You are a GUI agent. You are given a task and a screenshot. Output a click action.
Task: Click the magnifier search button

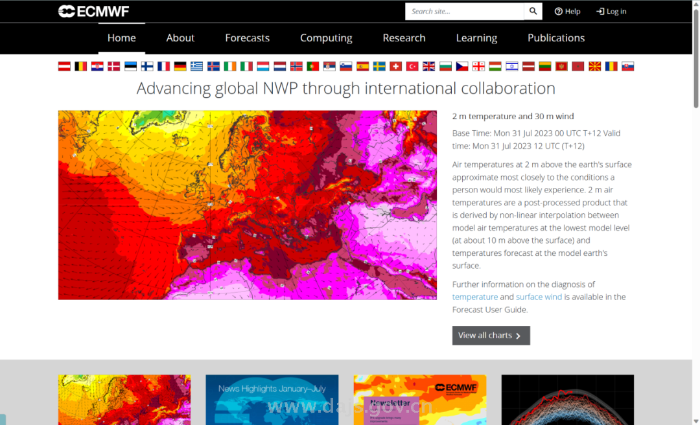click(x=533, y=11)
